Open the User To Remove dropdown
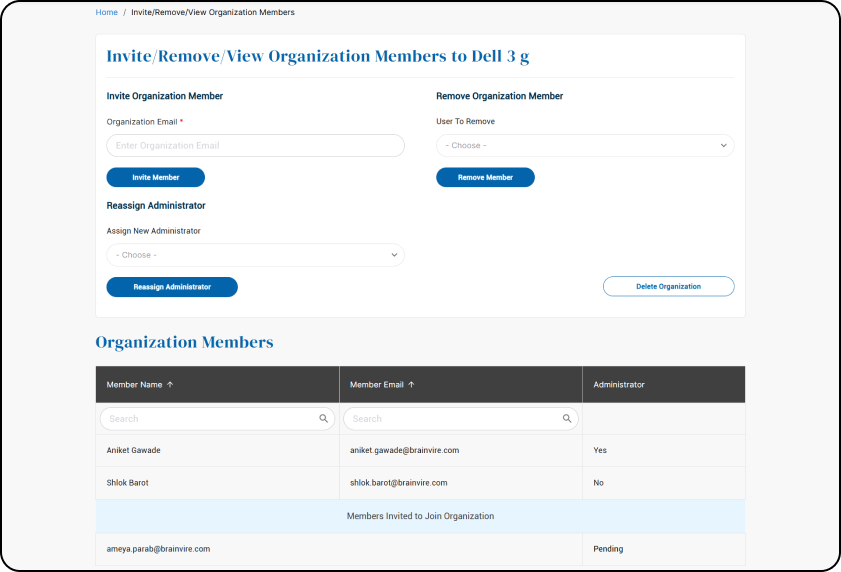The image size is (841, 572). pyautogui.click(x=585, y=145)
